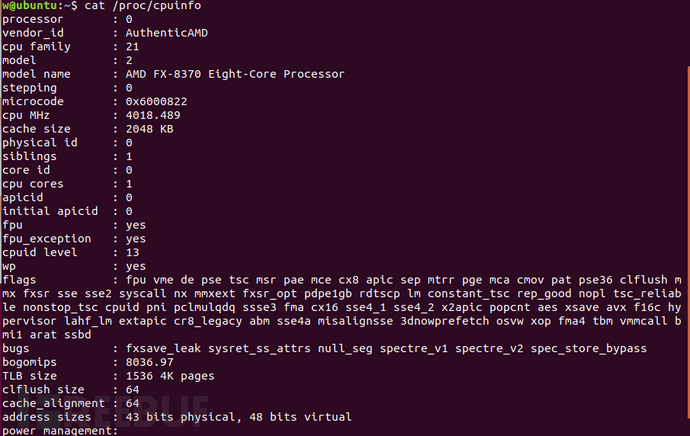Click the 'bugs' label
Viewport: 690px width, 436px height.
(17, 347)
